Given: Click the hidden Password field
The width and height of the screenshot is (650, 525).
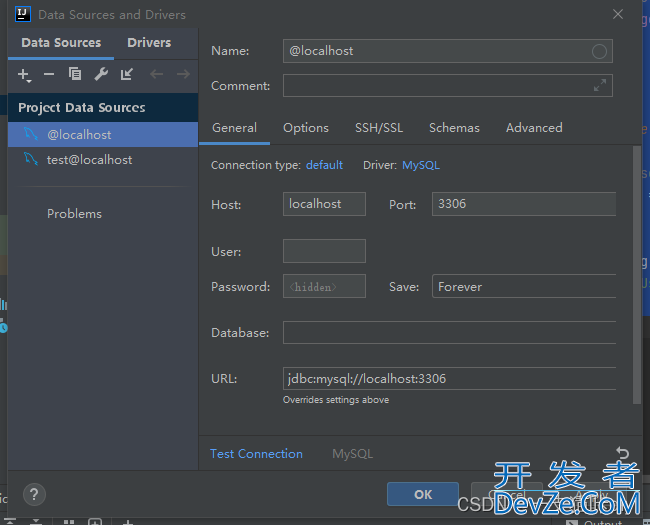Looking at the screenshot, I should coord(324,286).
